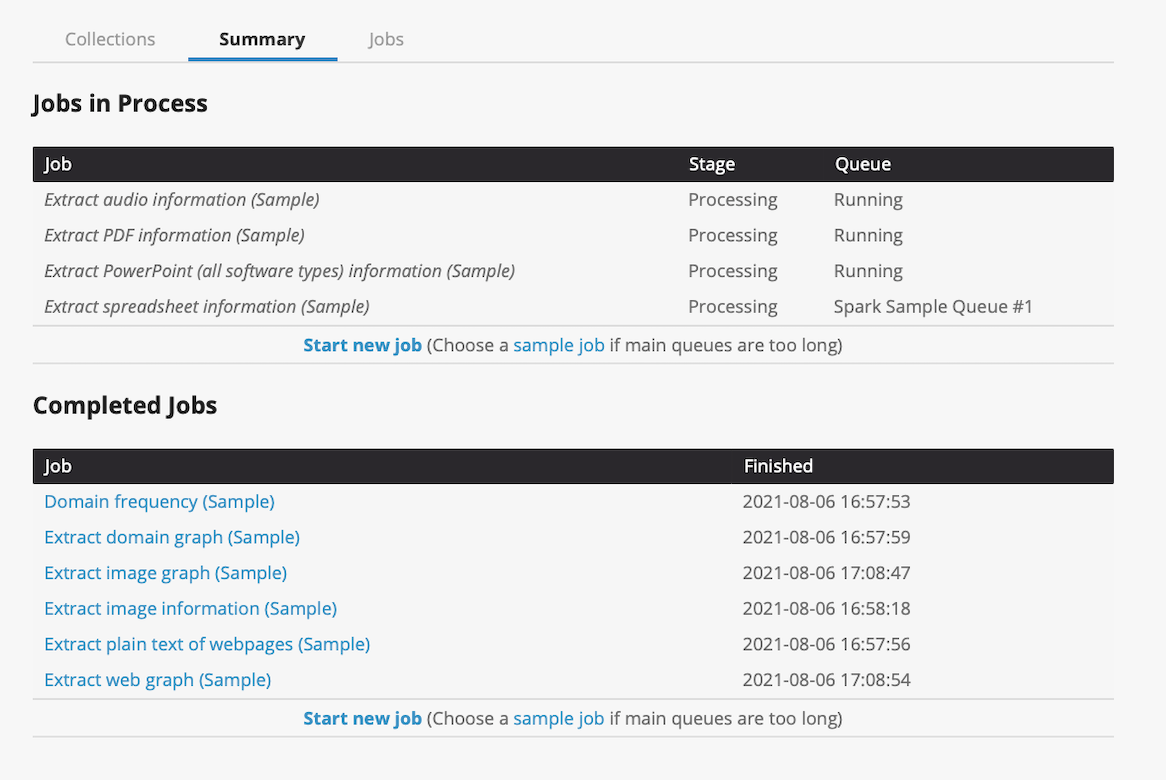
Task: Select Extract PowerPoint information (Sample) row
Action: click(279, 272)
